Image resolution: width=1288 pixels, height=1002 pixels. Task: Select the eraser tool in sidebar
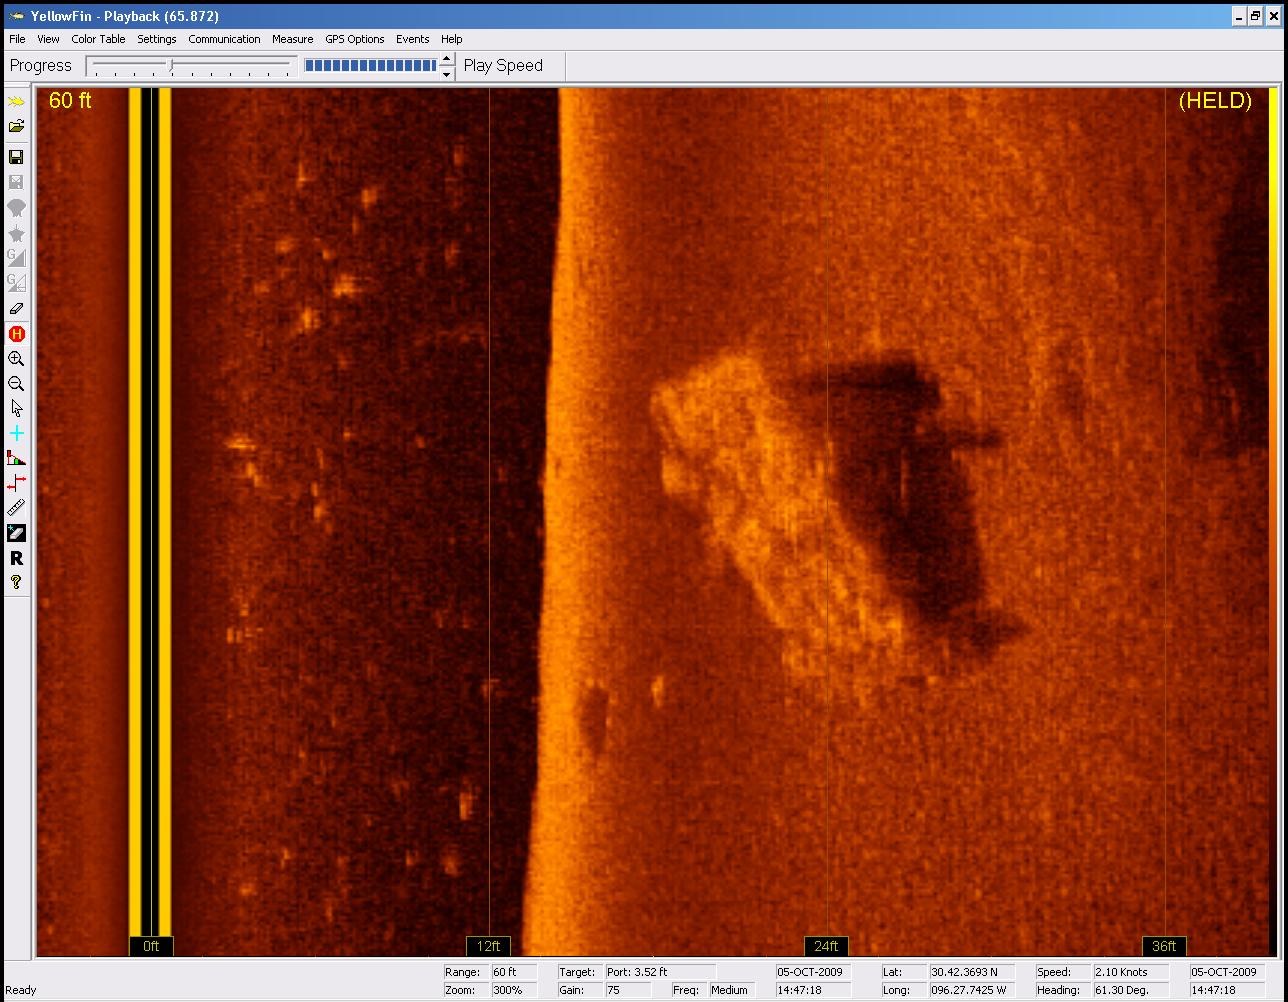coord(16,309)
